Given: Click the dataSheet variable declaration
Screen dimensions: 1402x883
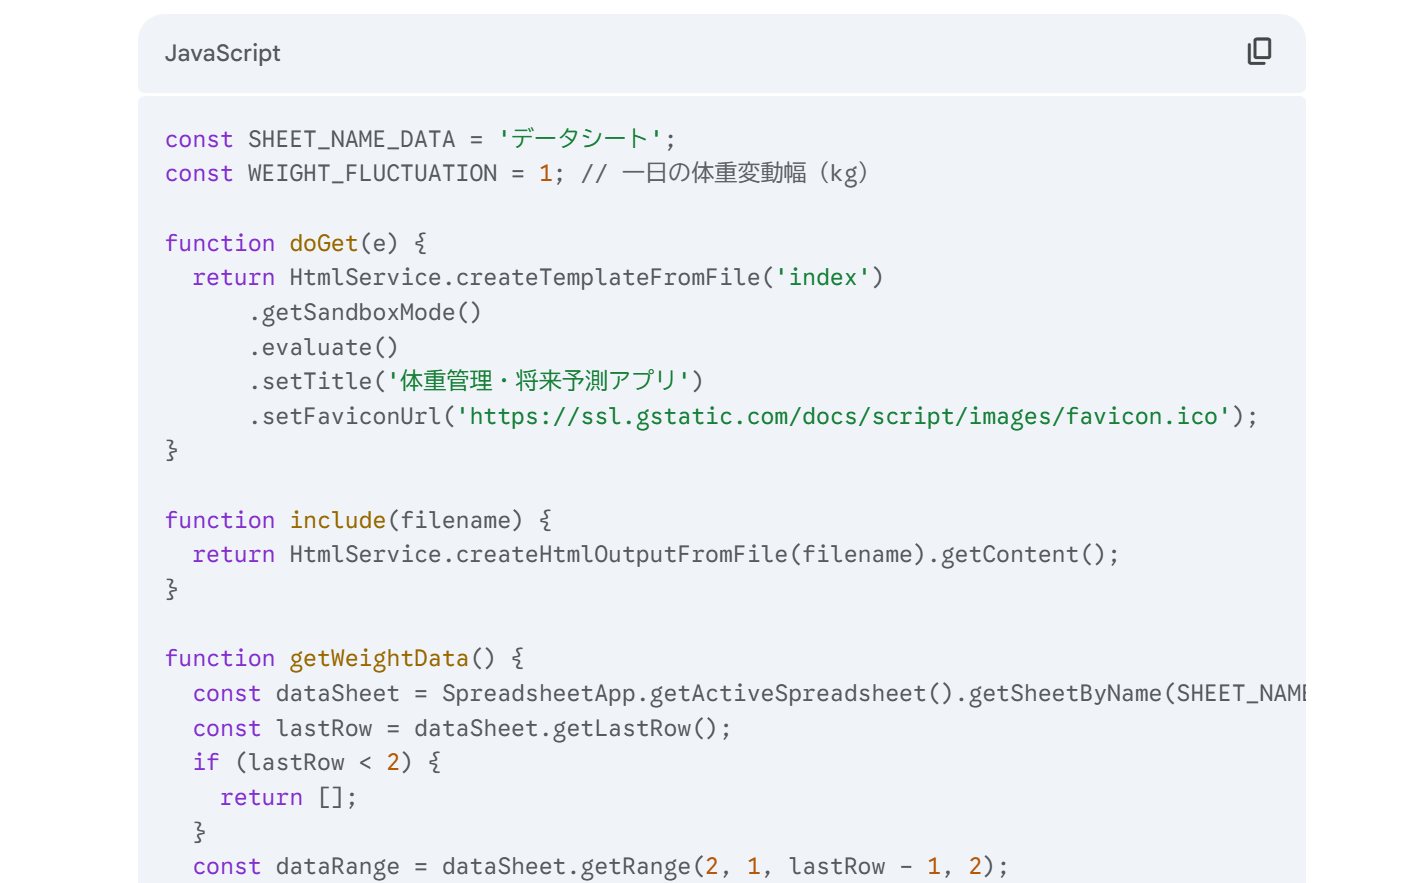Looking at the screenshot, I should pos(337,694).
